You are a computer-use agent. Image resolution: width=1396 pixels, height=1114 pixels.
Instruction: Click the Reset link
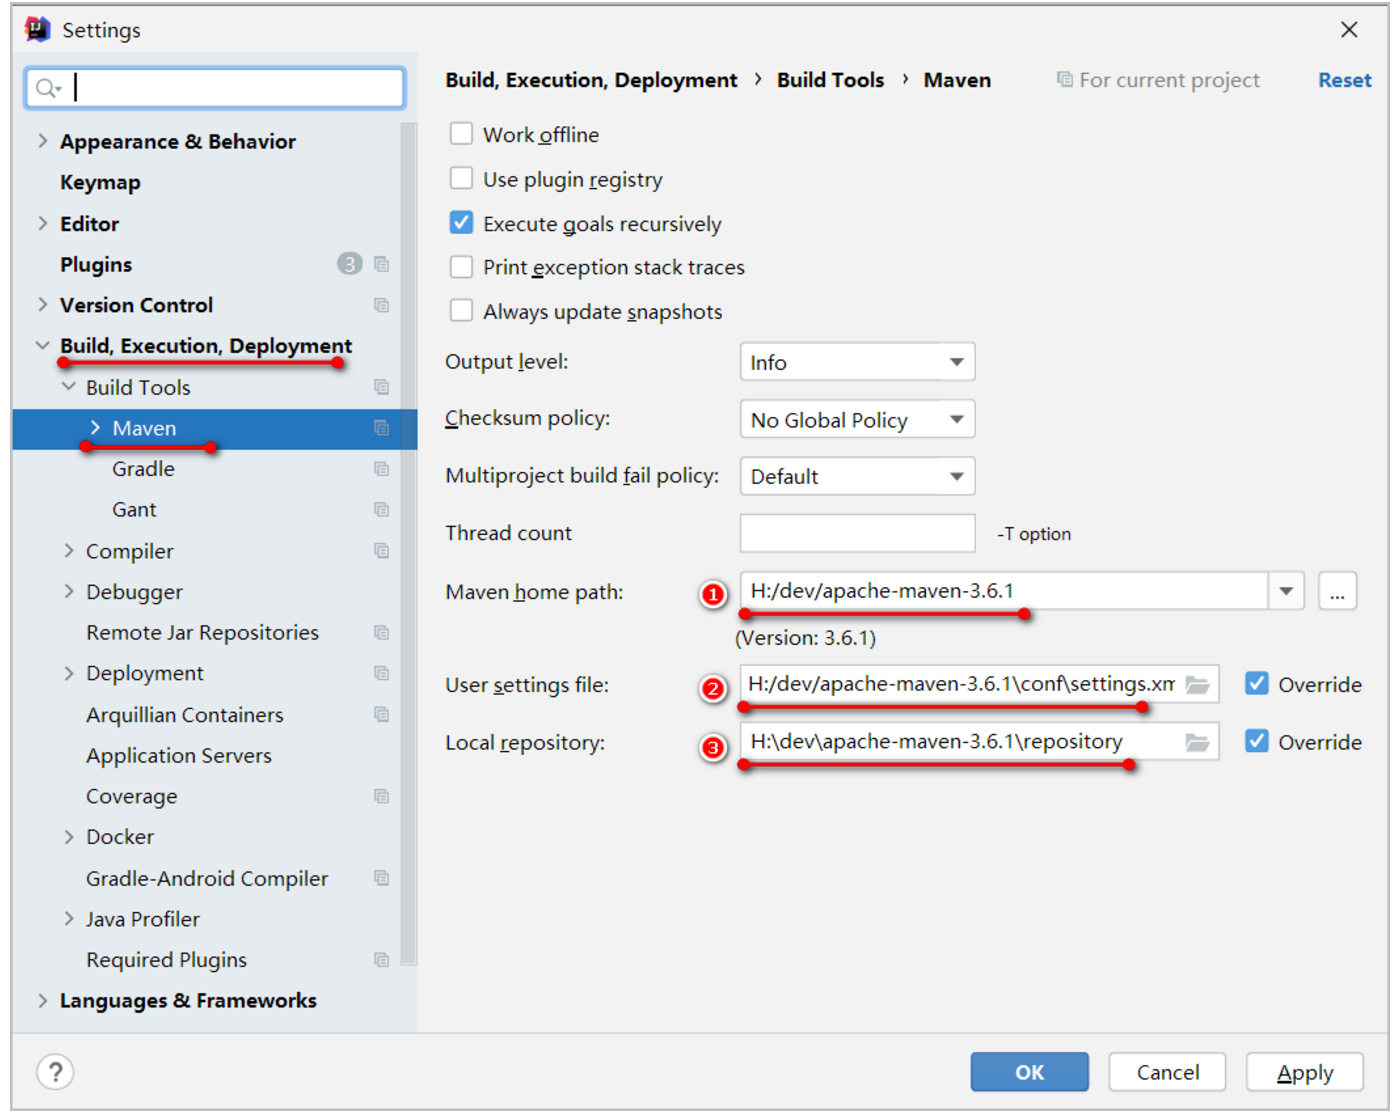[1344, 80]
